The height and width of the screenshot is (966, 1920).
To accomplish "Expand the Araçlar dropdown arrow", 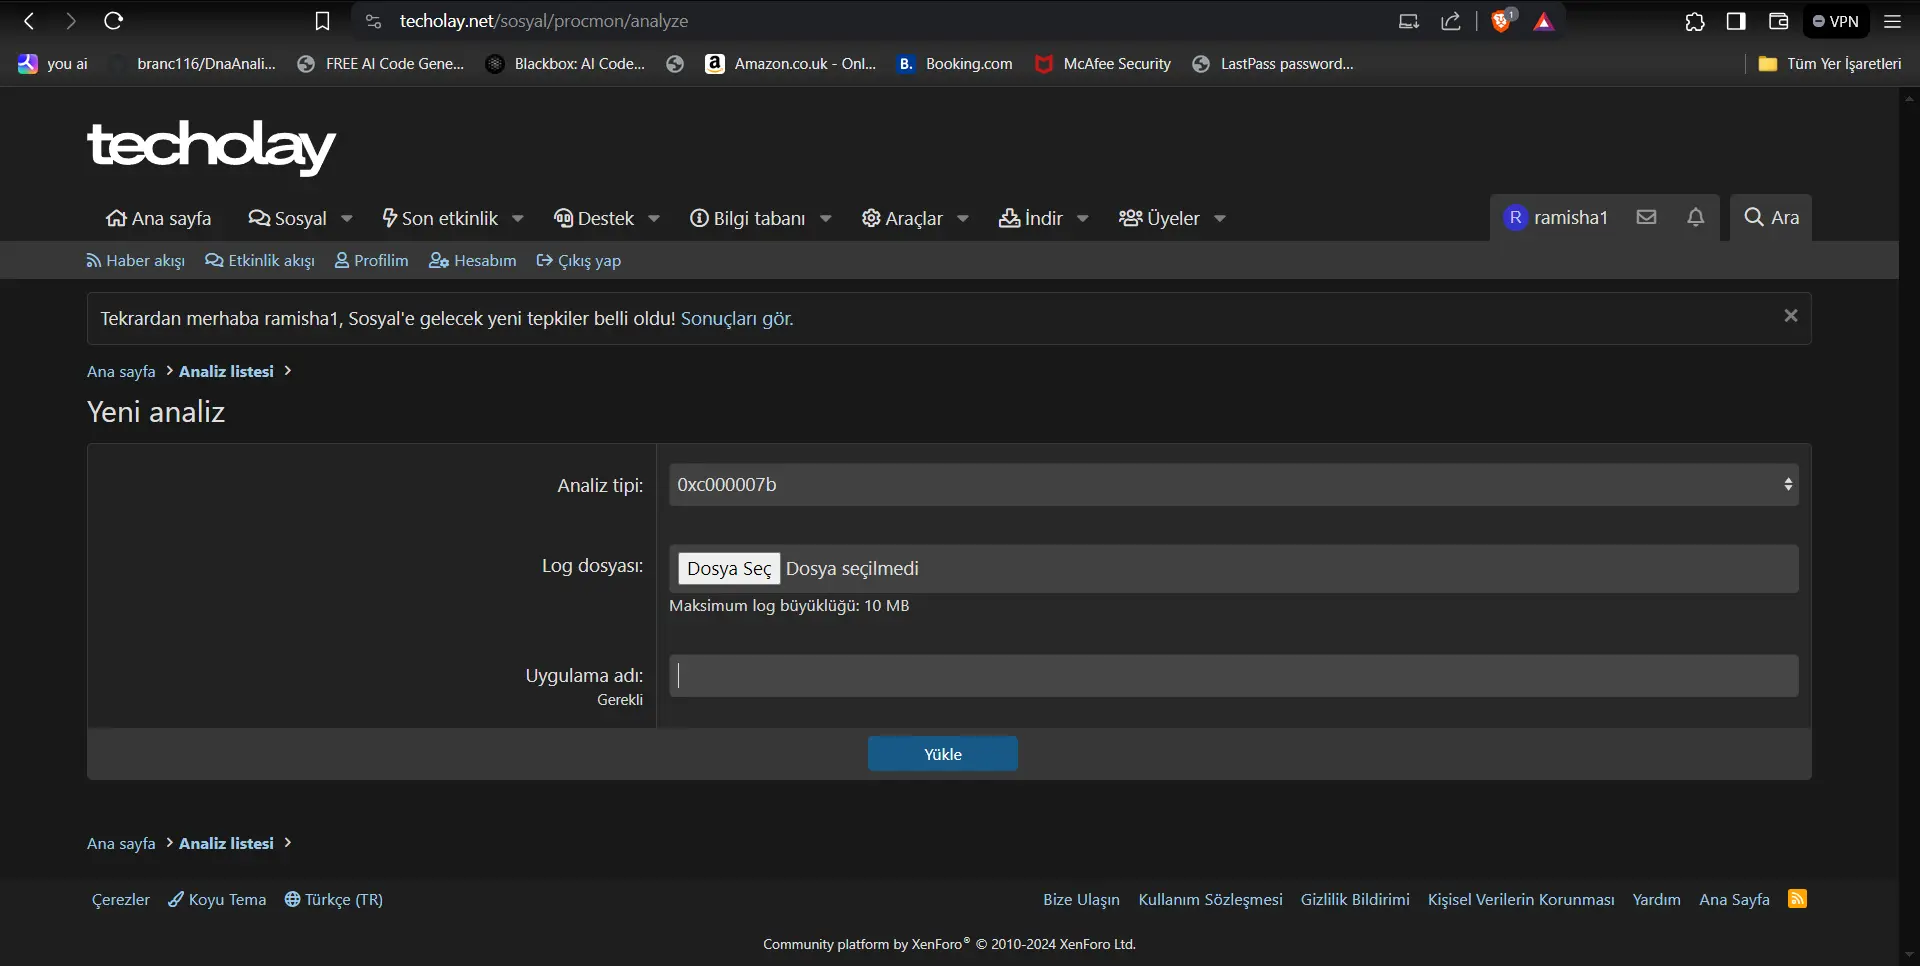I will tap(963, 219).
